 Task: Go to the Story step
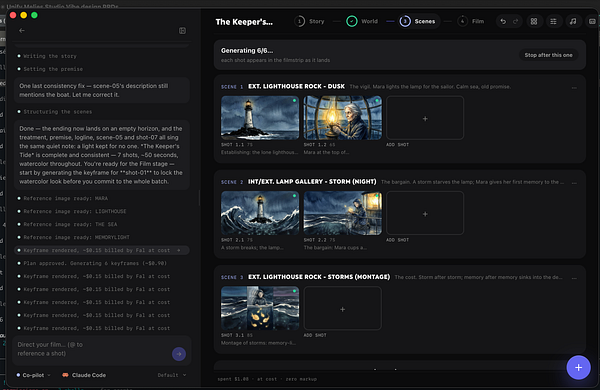tap(310, 21)
